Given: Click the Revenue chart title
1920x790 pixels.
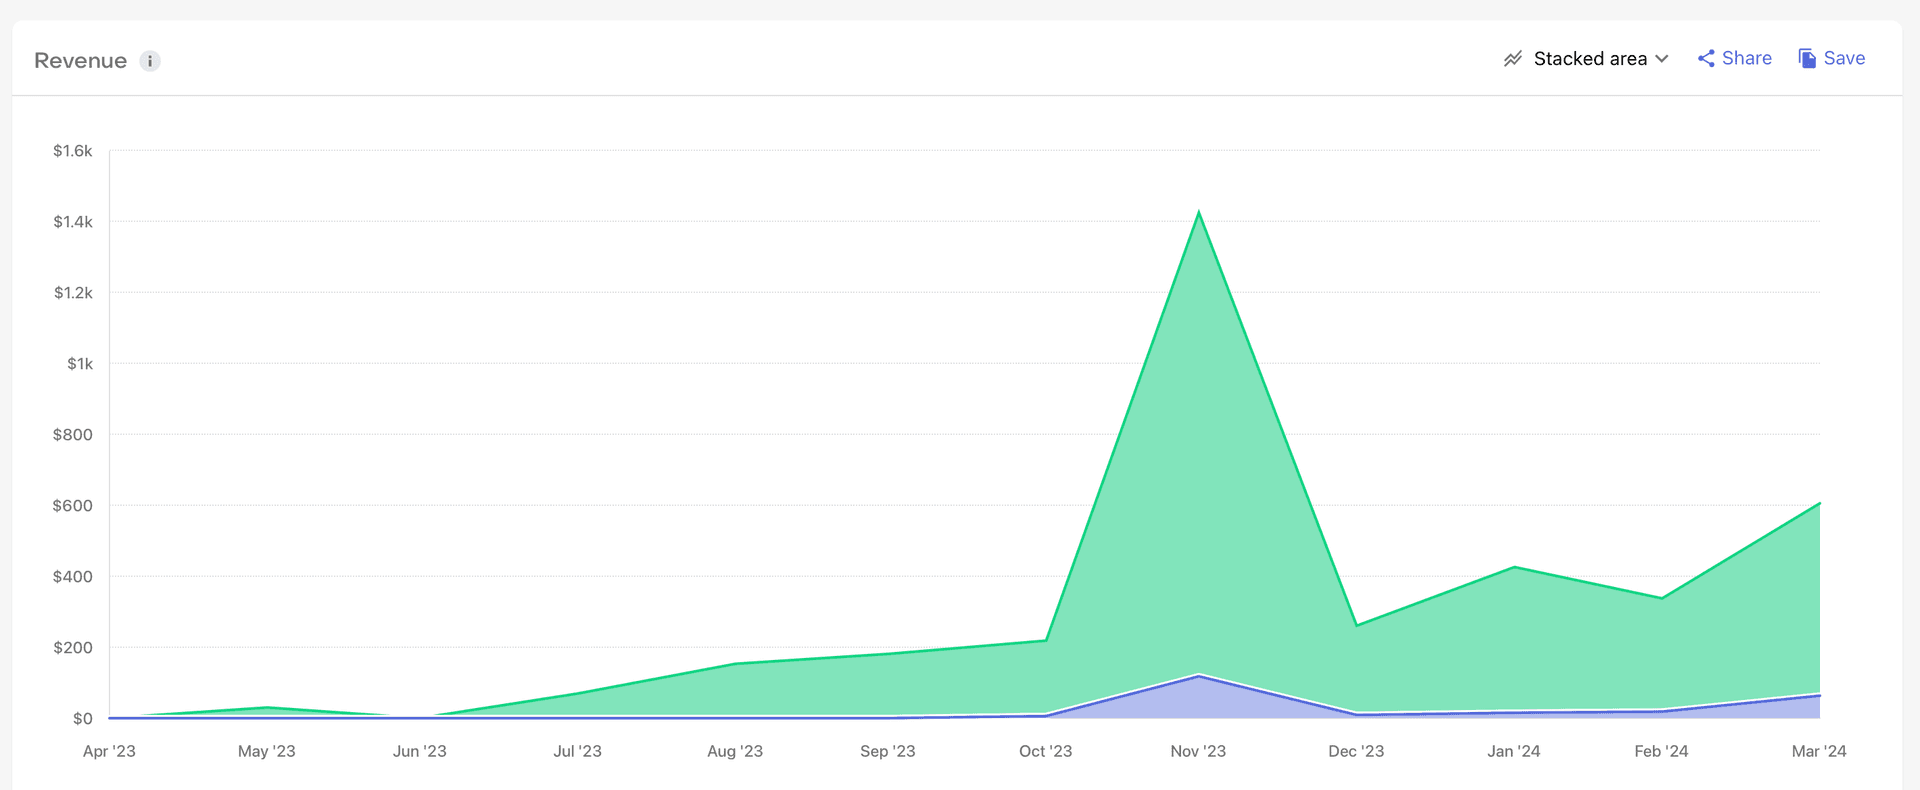Looking at the screenshot, I should pyautogui.click(x=80, y=61).
